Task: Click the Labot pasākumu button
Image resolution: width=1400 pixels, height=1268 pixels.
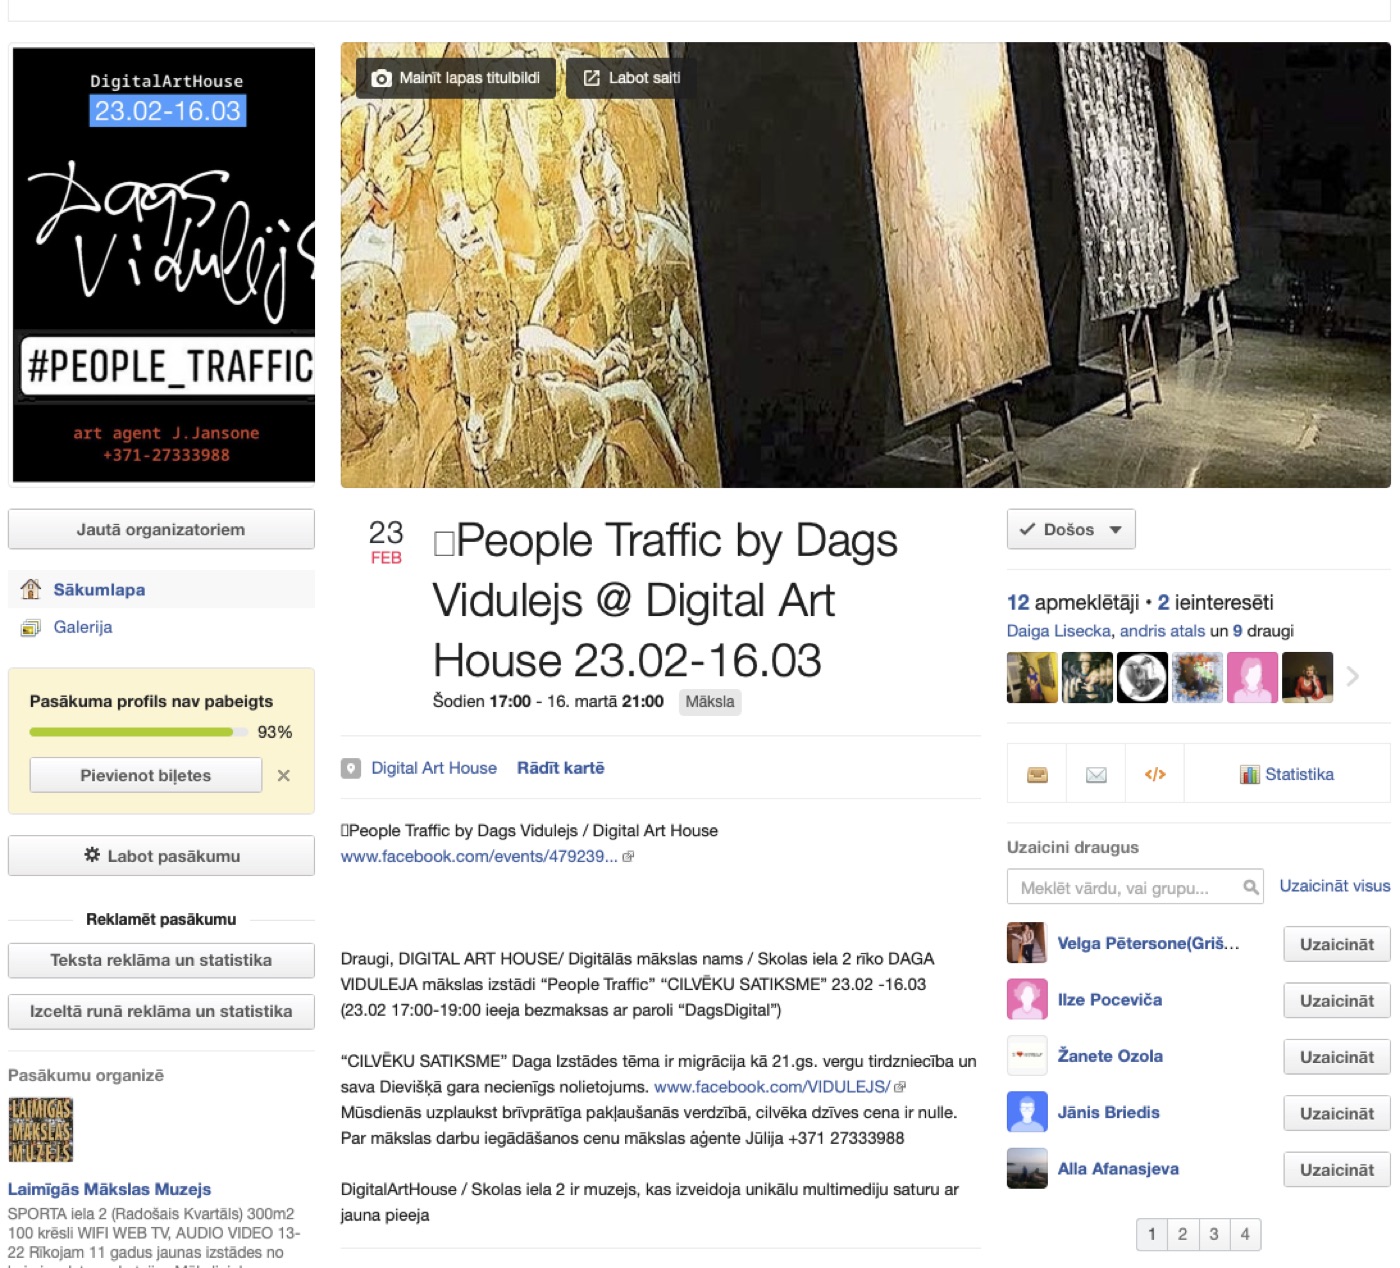Action: point(161,856)
